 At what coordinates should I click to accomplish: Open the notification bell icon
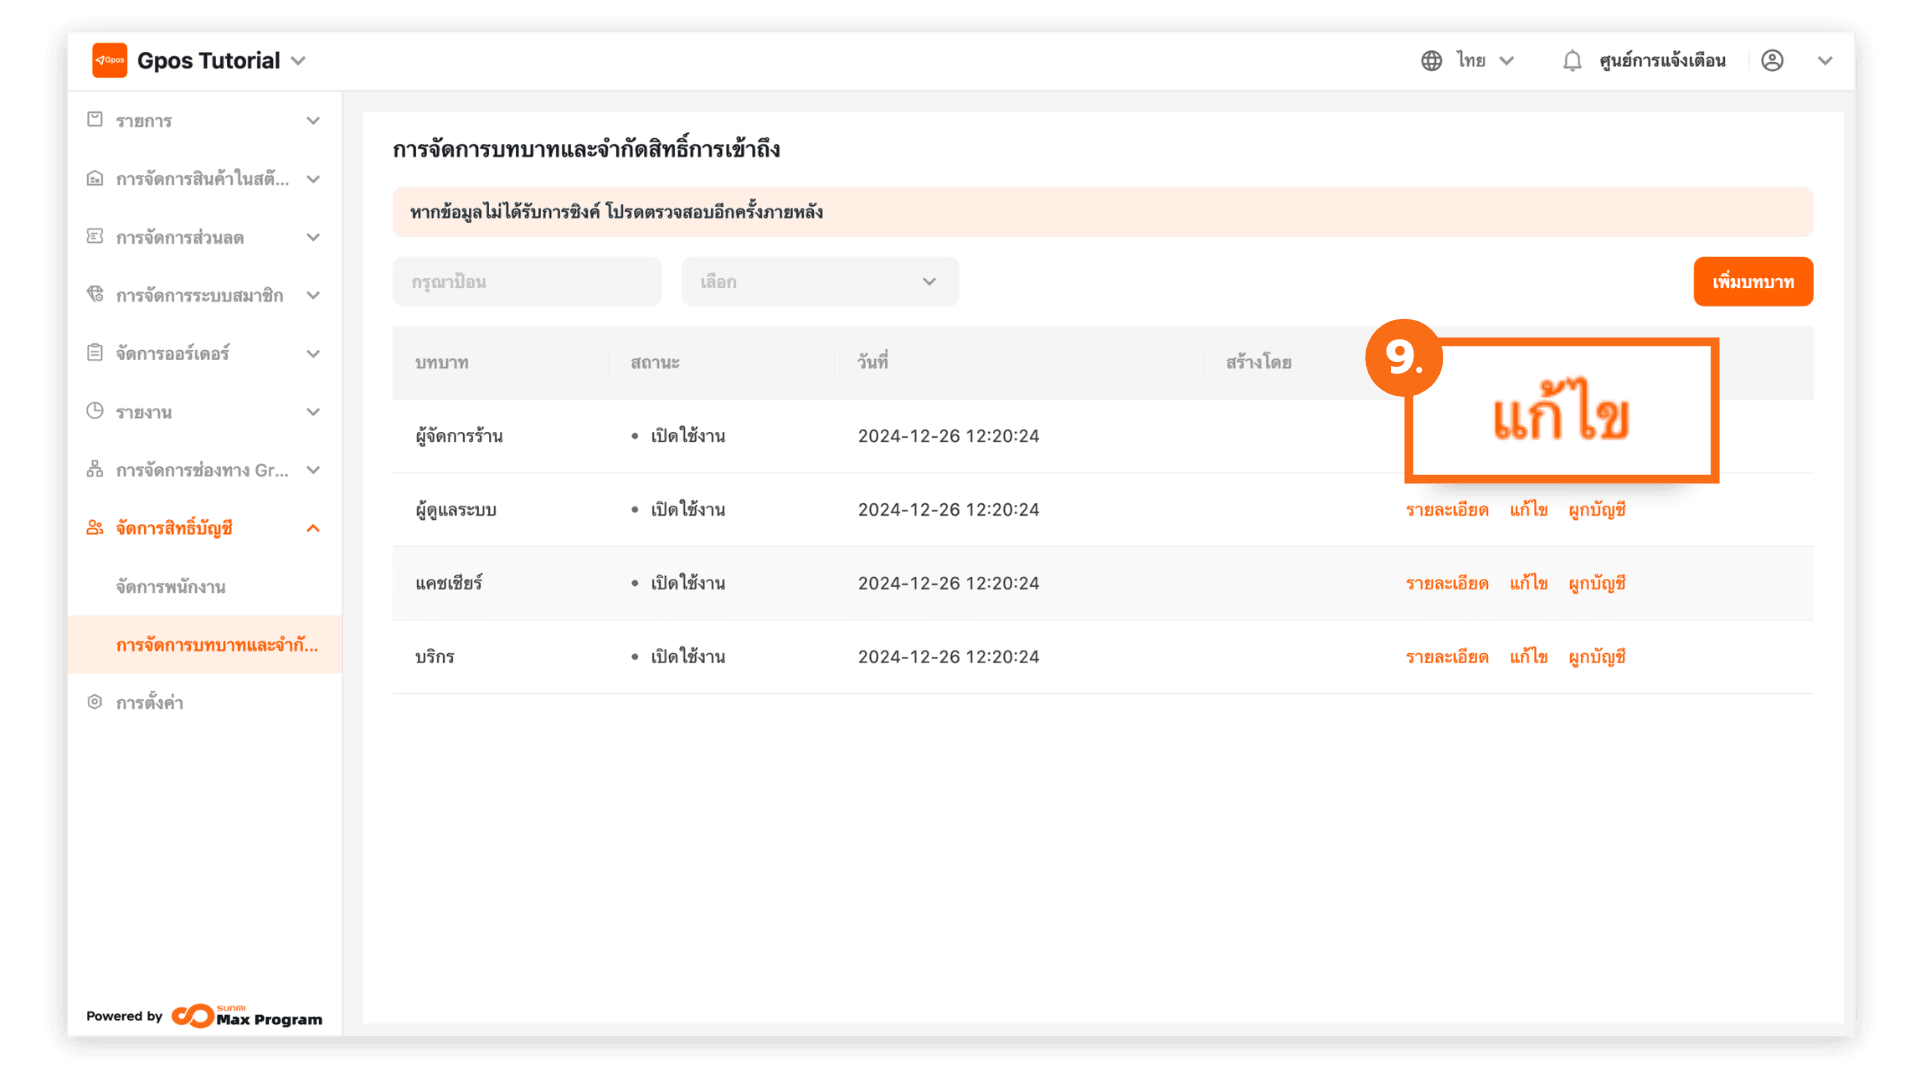pyautogui.click(x=1572, y=61)
